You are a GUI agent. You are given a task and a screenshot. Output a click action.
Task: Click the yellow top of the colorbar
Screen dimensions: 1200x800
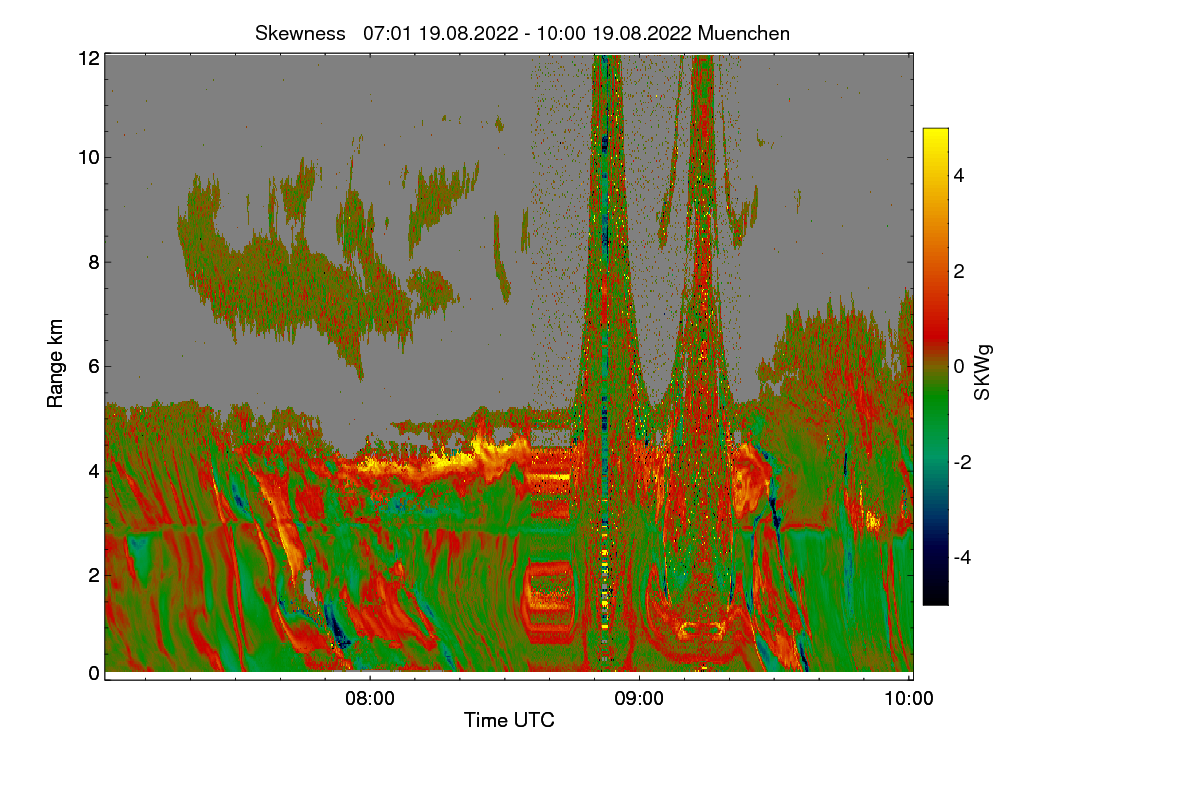tap(935, 137)
